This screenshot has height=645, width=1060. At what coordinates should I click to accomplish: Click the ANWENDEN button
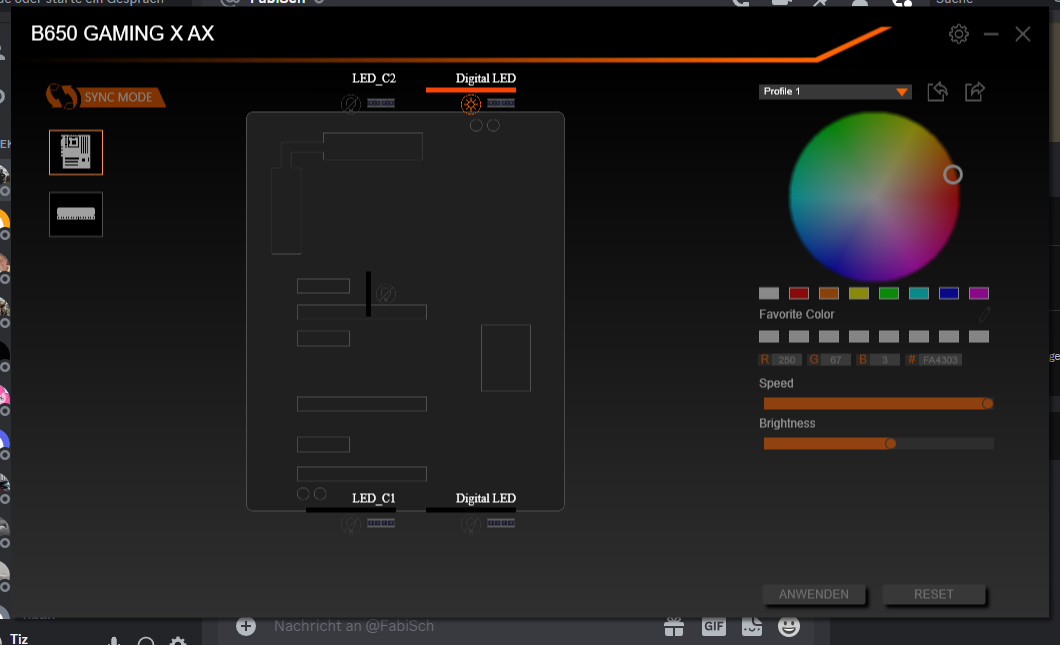coord(814,594)
